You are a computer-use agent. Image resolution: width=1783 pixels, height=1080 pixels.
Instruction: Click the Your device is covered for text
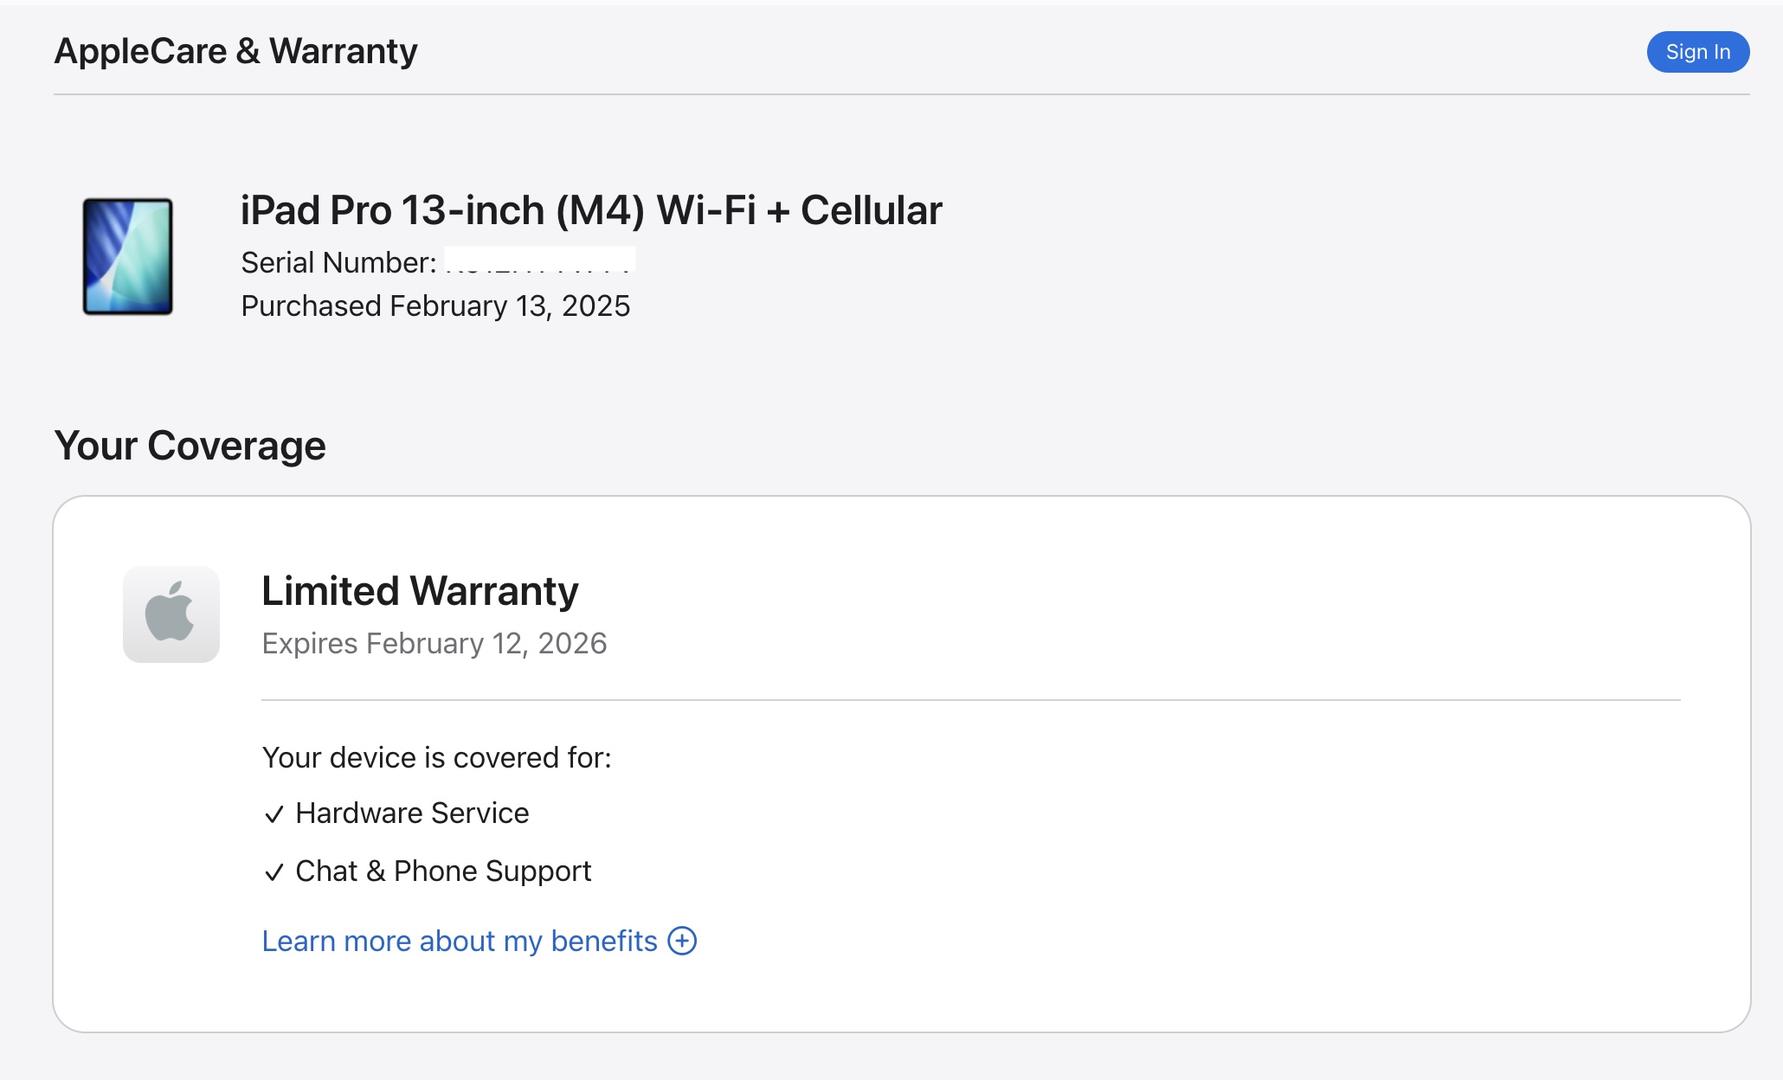coord(436,758)
